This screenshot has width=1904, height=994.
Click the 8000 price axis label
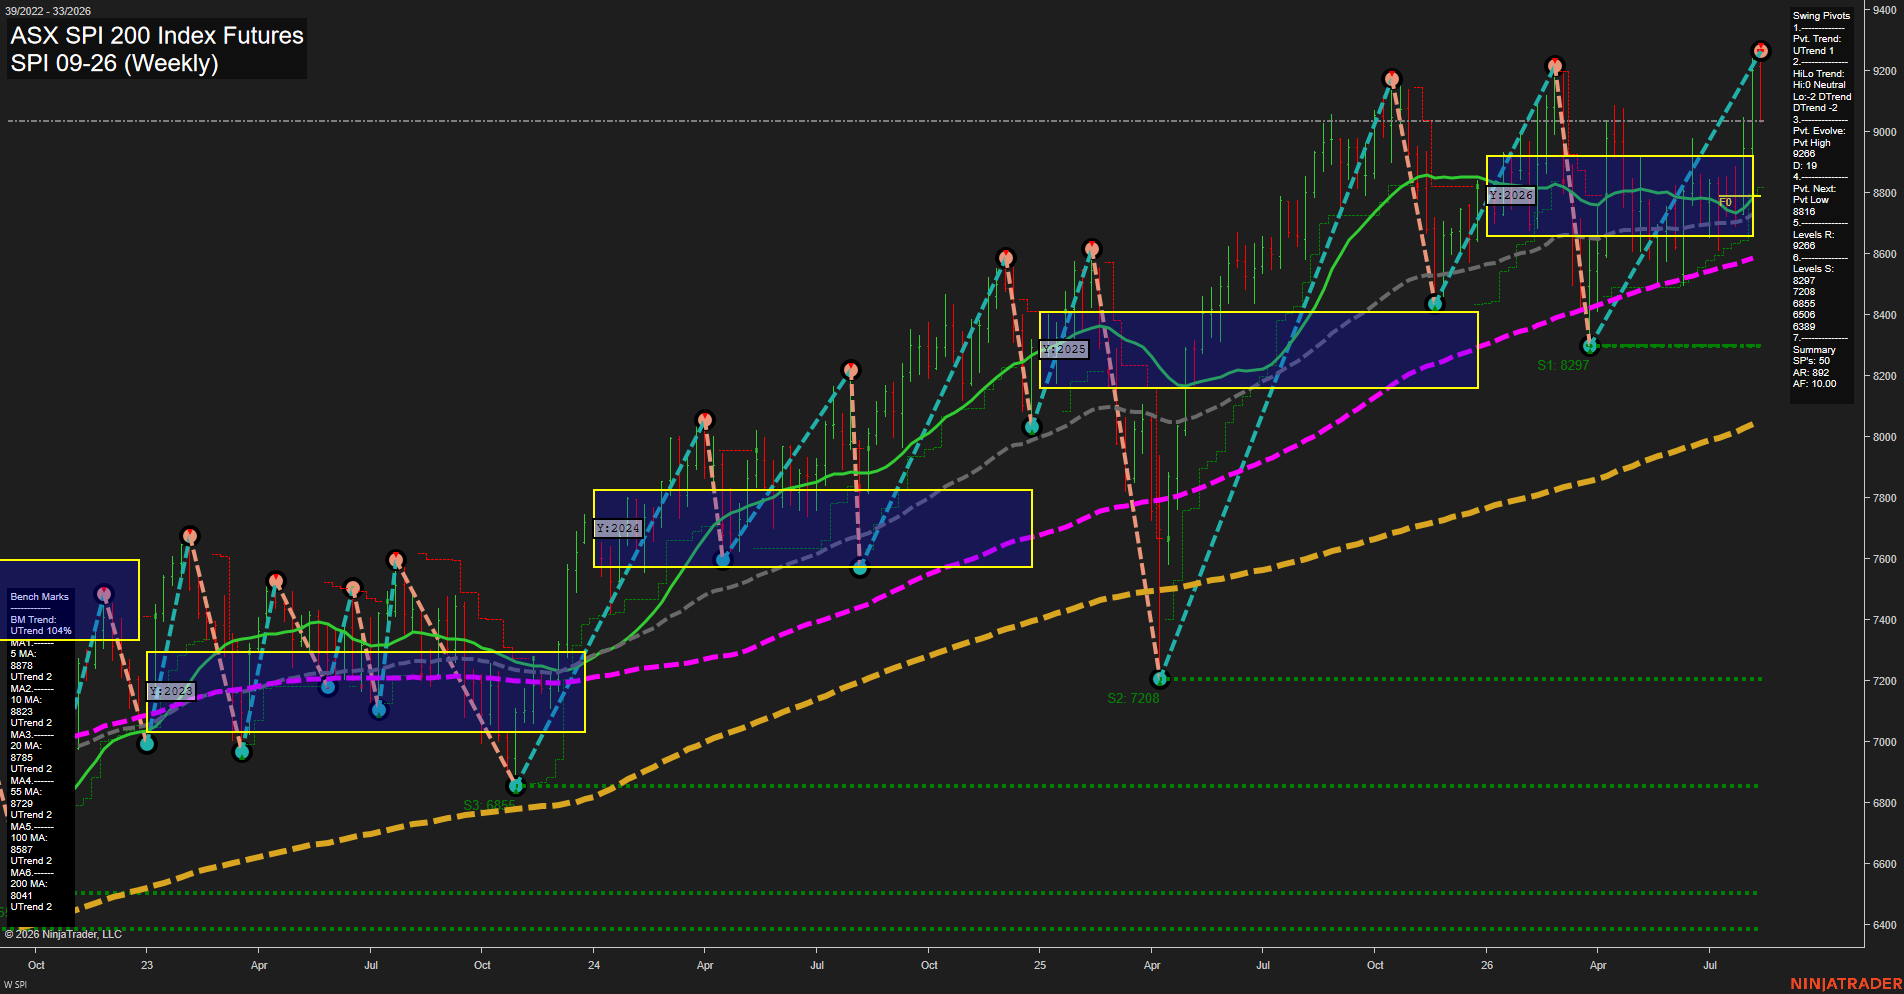click(x=1884, y=437)
